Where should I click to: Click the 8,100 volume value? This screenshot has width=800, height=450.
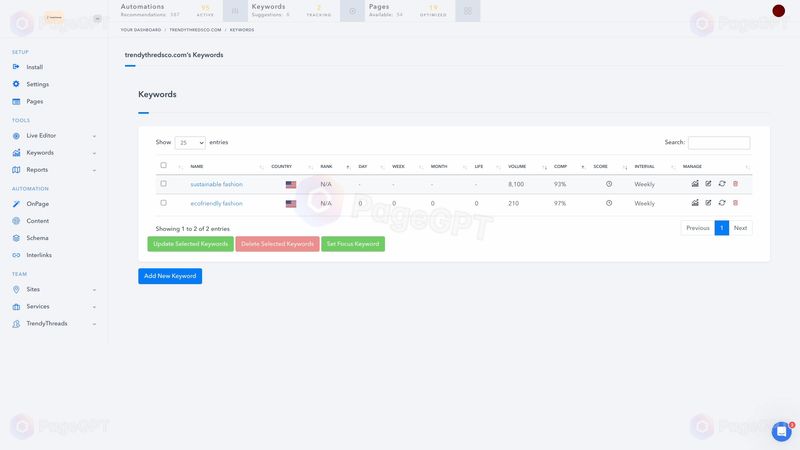tap(516, 184)
